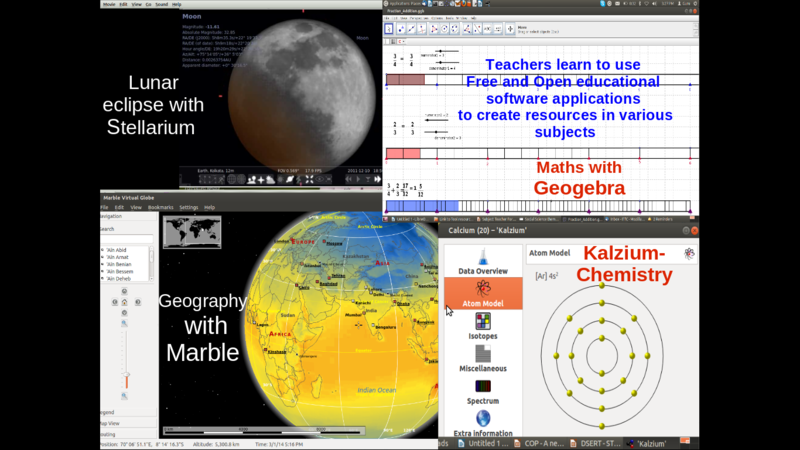
Task: Select GeoGebra Perpendicular line tool
Action: (421, 29)
